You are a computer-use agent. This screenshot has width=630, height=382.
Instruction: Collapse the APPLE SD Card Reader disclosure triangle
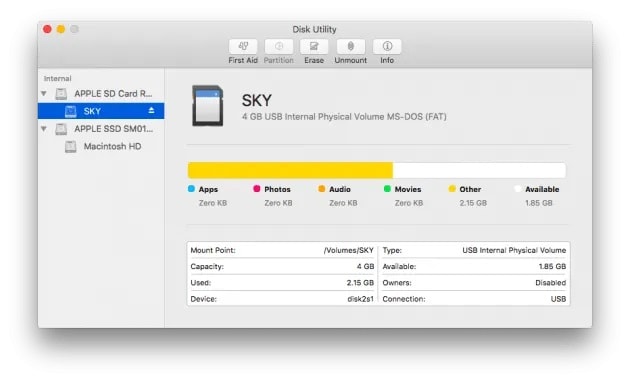(44, 94)
